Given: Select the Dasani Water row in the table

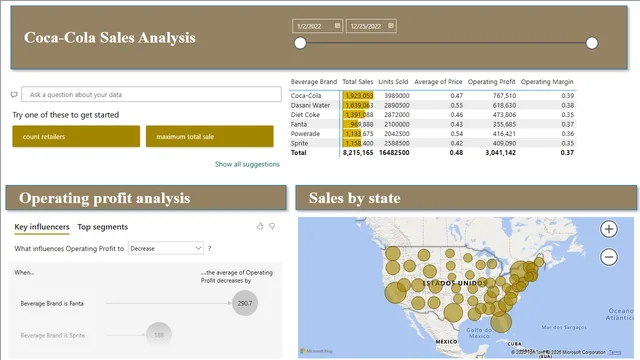Looking at the screenshot, I should click(432, 105).
